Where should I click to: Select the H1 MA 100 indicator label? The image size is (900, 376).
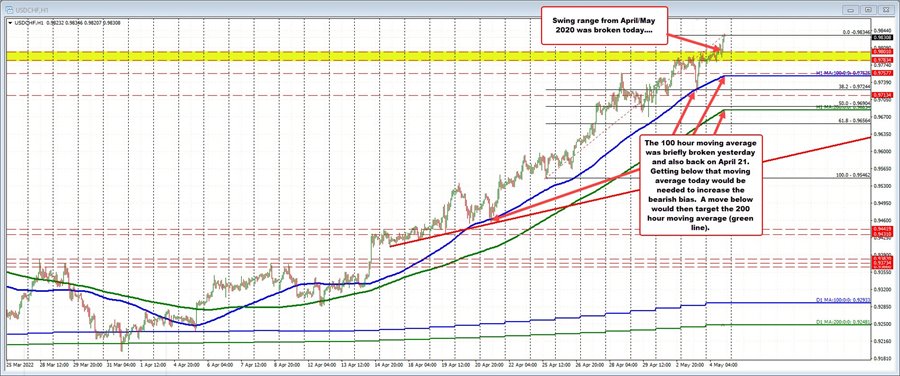(843, 73)
